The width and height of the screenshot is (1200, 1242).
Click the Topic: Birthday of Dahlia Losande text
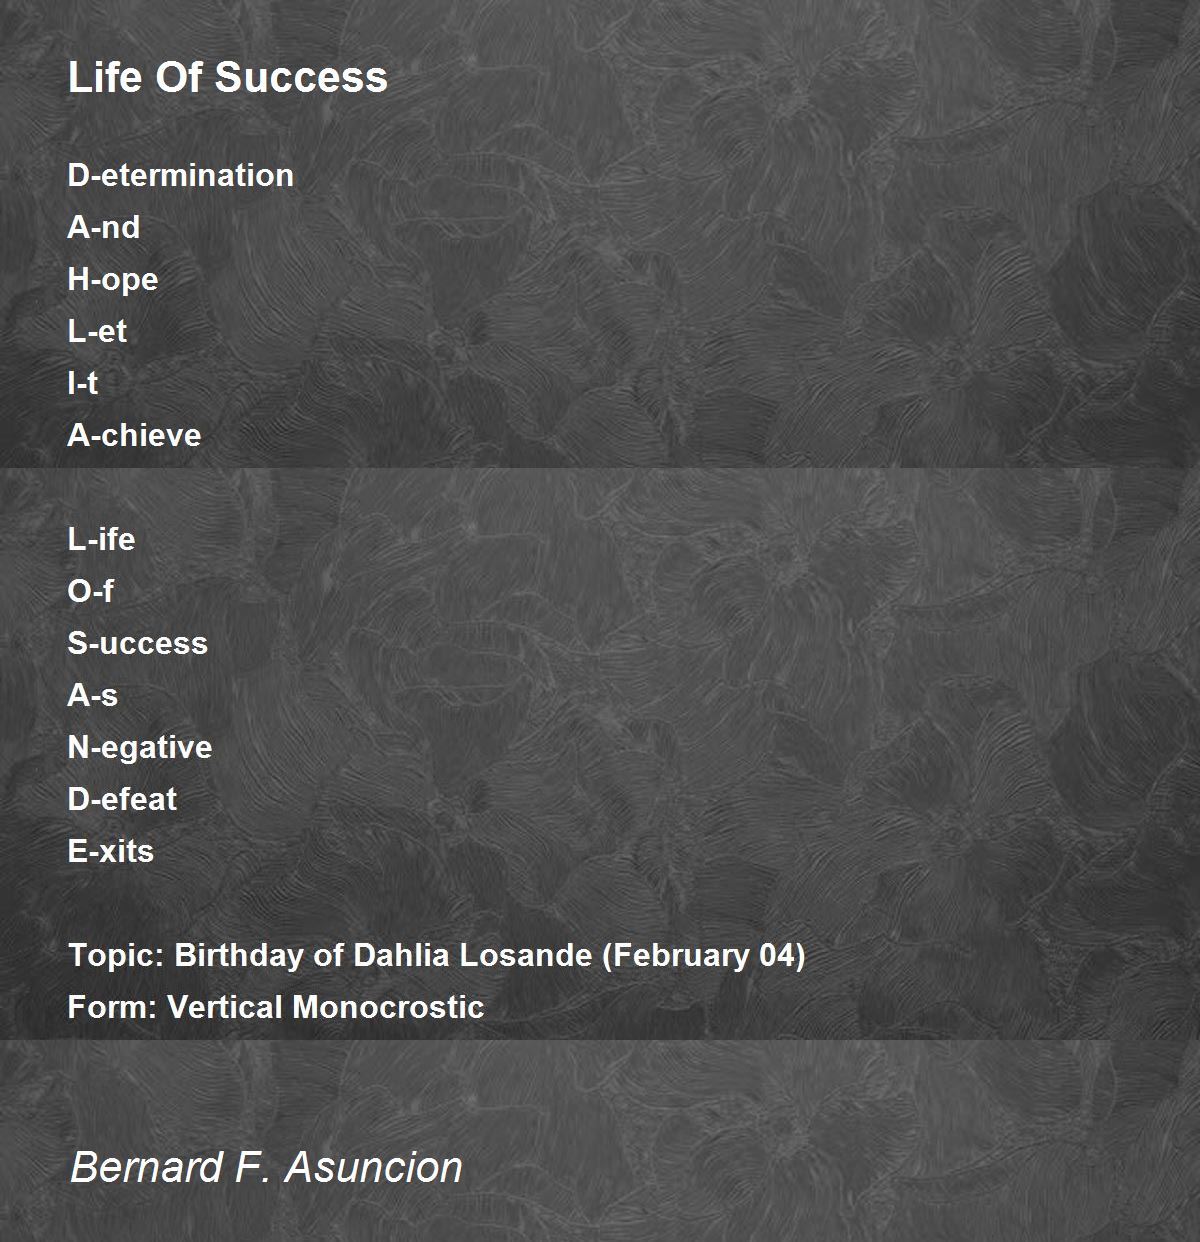330,955
